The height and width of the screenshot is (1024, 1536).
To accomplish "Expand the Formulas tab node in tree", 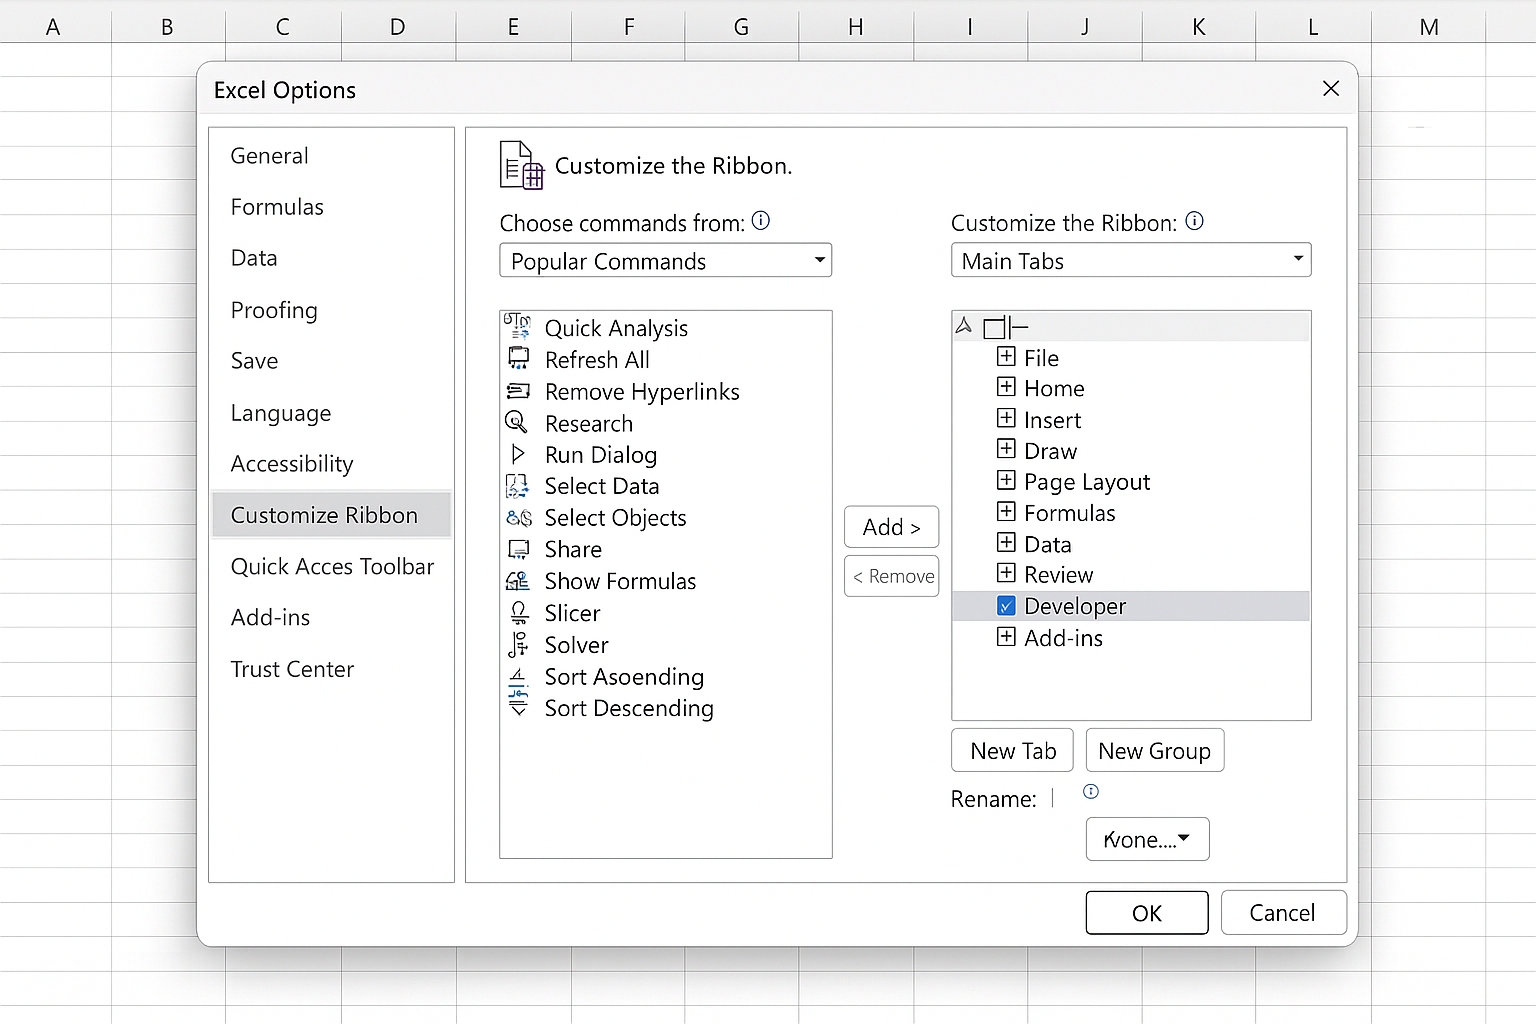I will (x=1006, y=512).
